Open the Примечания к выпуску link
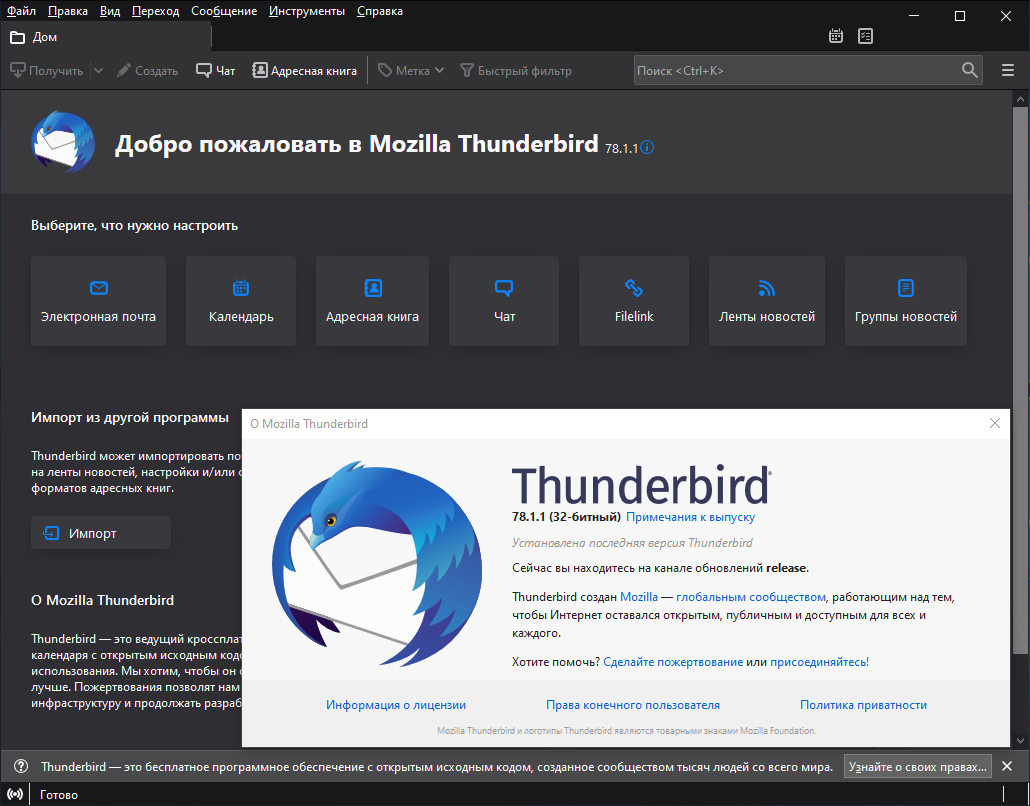1030x806 pixels. tap(690, 517)
